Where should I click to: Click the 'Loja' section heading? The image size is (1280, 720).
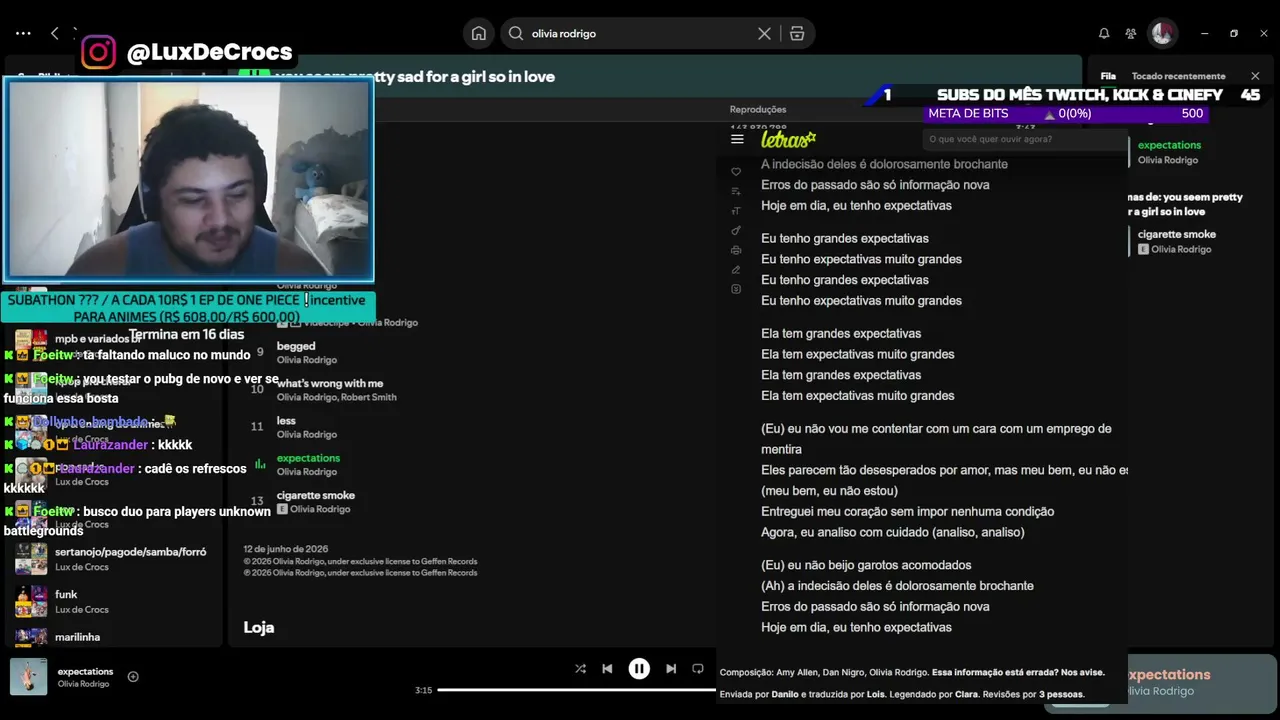click(259, 627)
